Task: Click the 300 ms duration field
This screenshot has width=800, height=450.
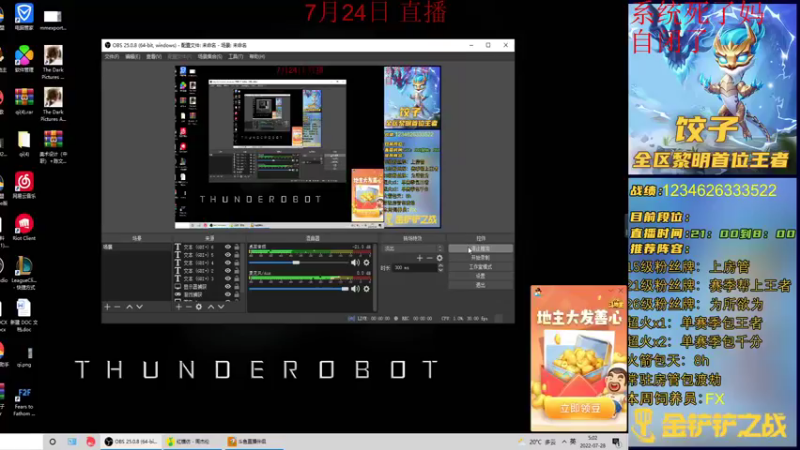Action: pos(415,268)
